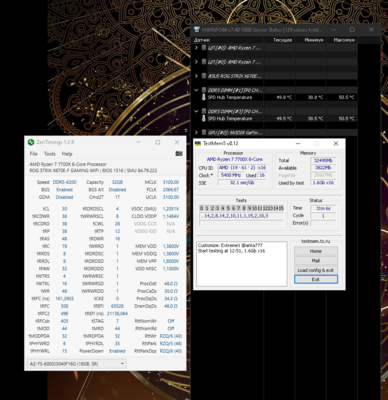Collapse the DDR5 DIMM [#3] sensor group
This screenshot has width=388, height=400.
pos(196,111)
